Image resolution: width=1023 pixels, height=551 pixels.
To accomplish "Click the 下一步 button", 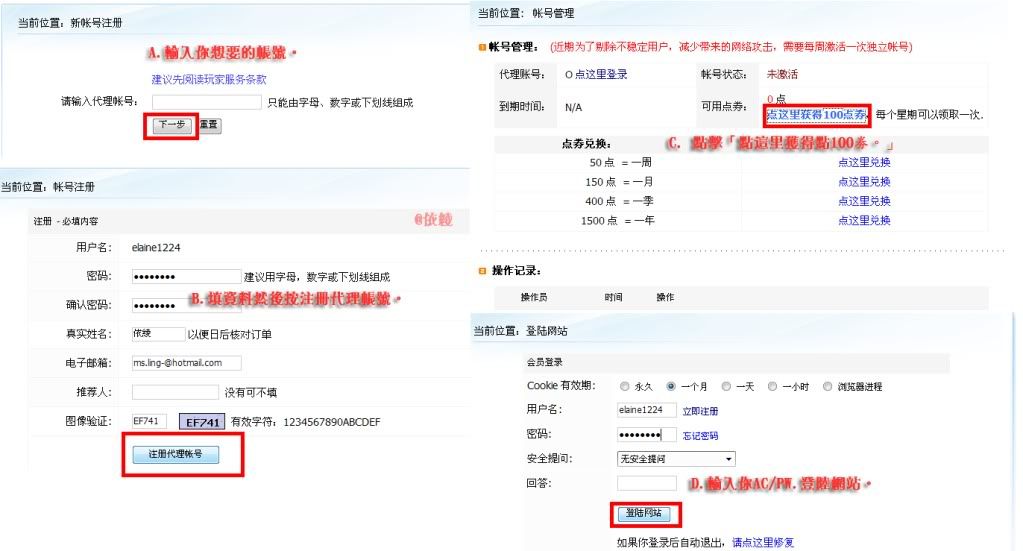I will pos(172,125).
